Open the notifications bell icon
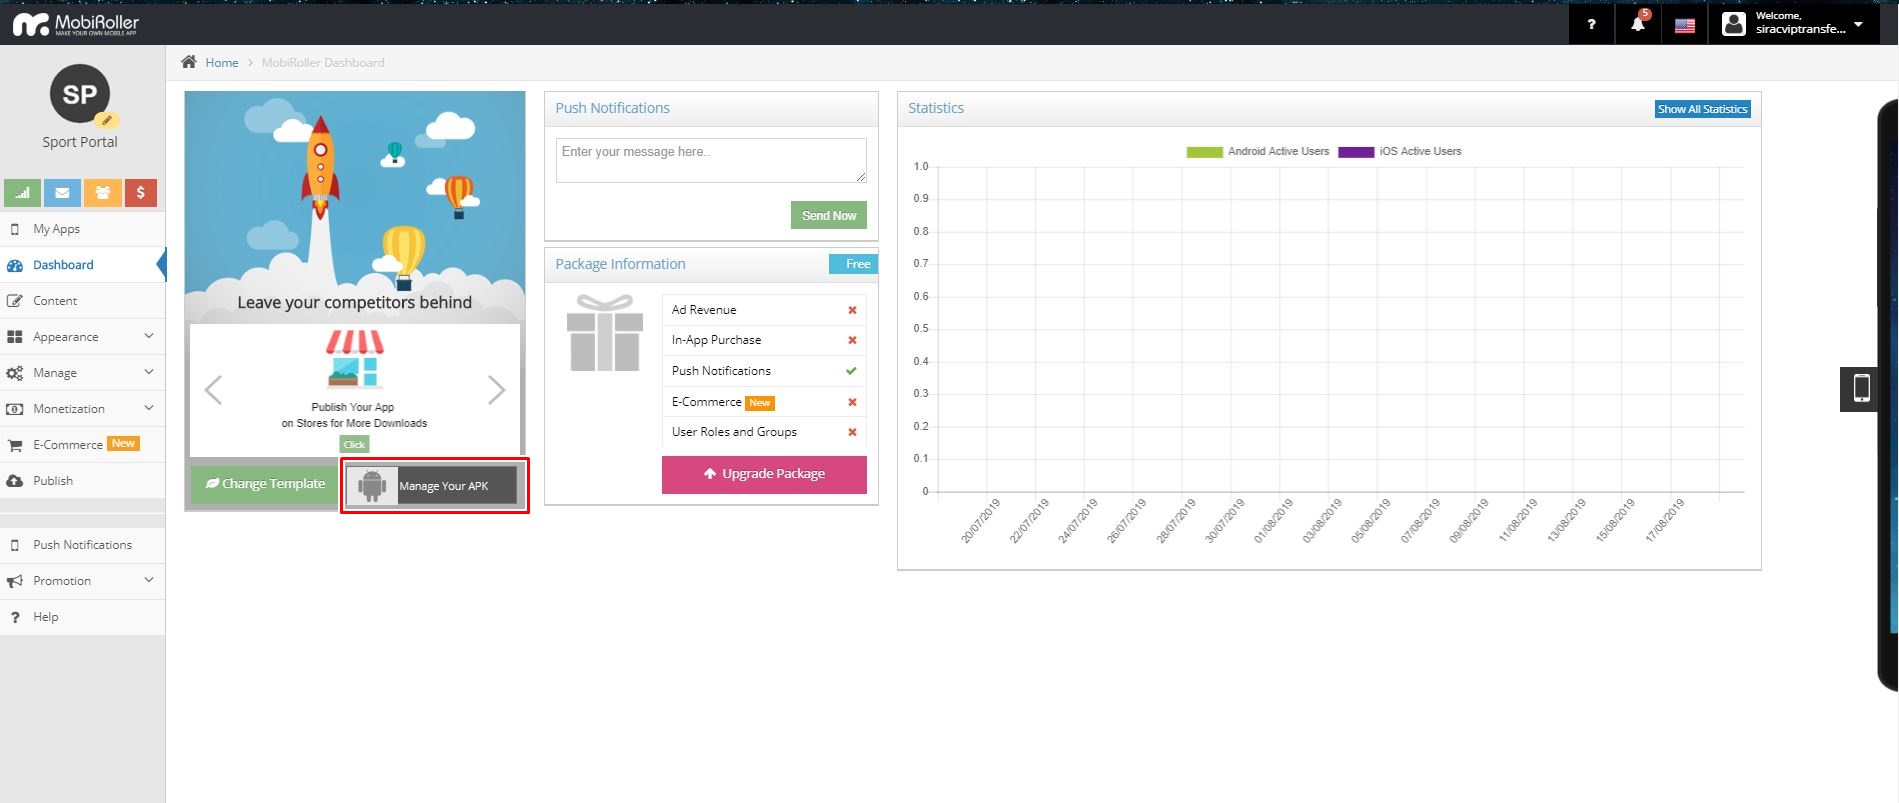 tap(1638, 24)
